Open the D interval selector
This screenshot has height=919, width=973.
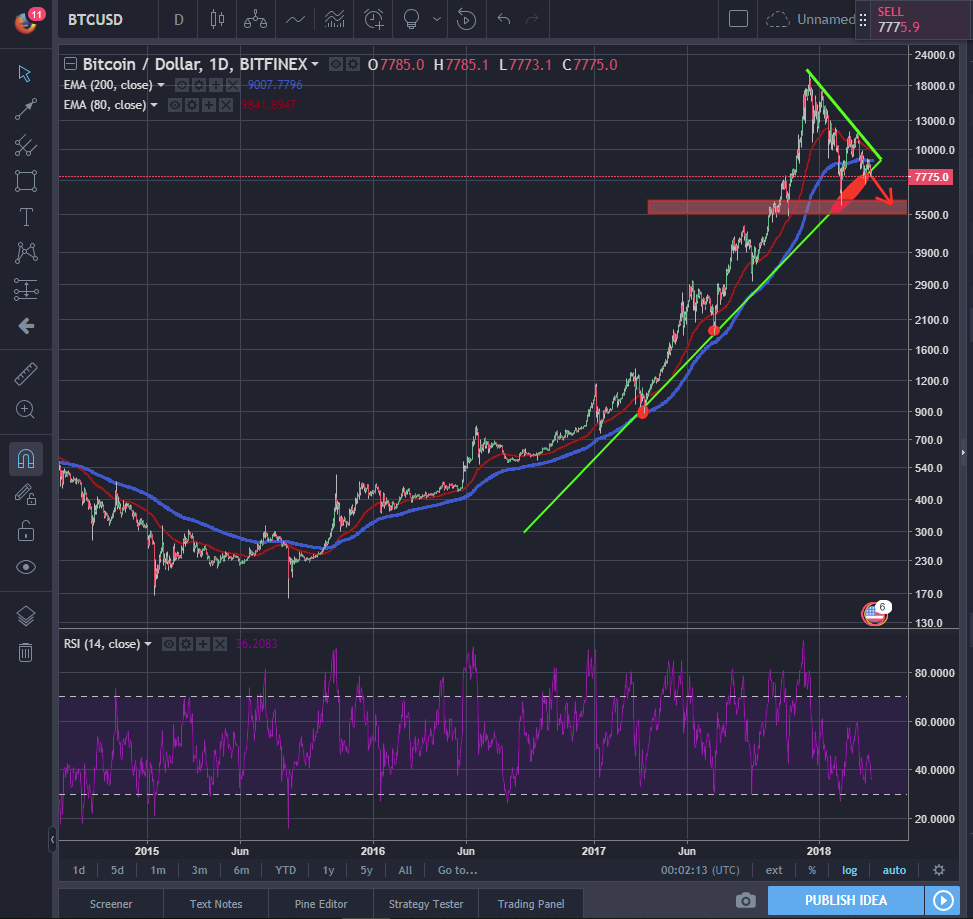(179, 19)
